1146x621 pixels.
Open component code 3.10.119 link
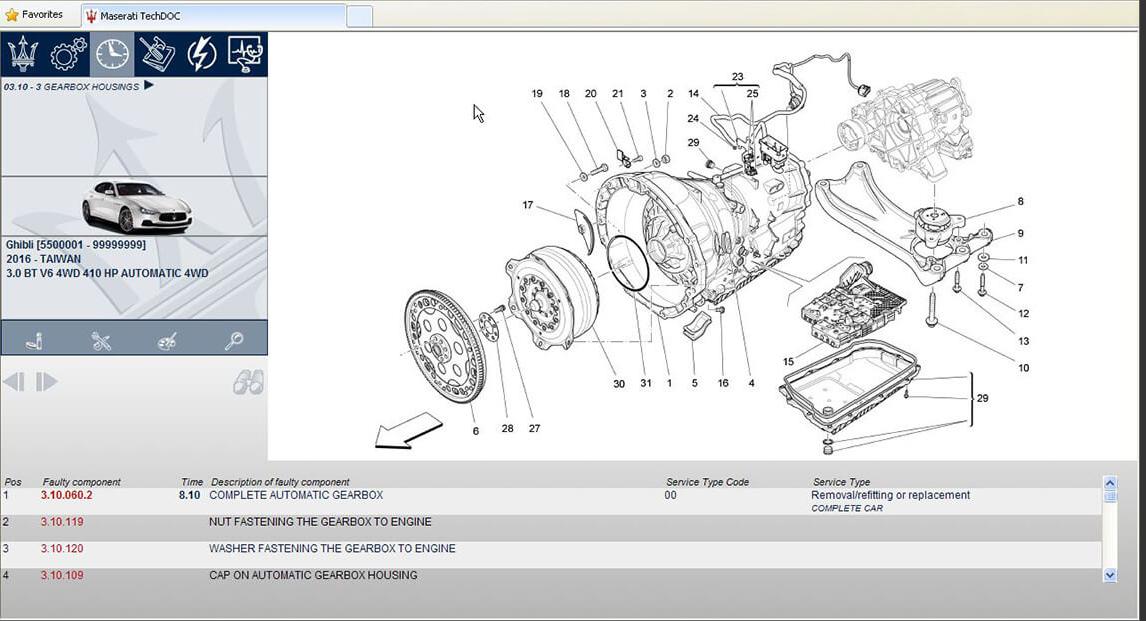tap(62, 522)
